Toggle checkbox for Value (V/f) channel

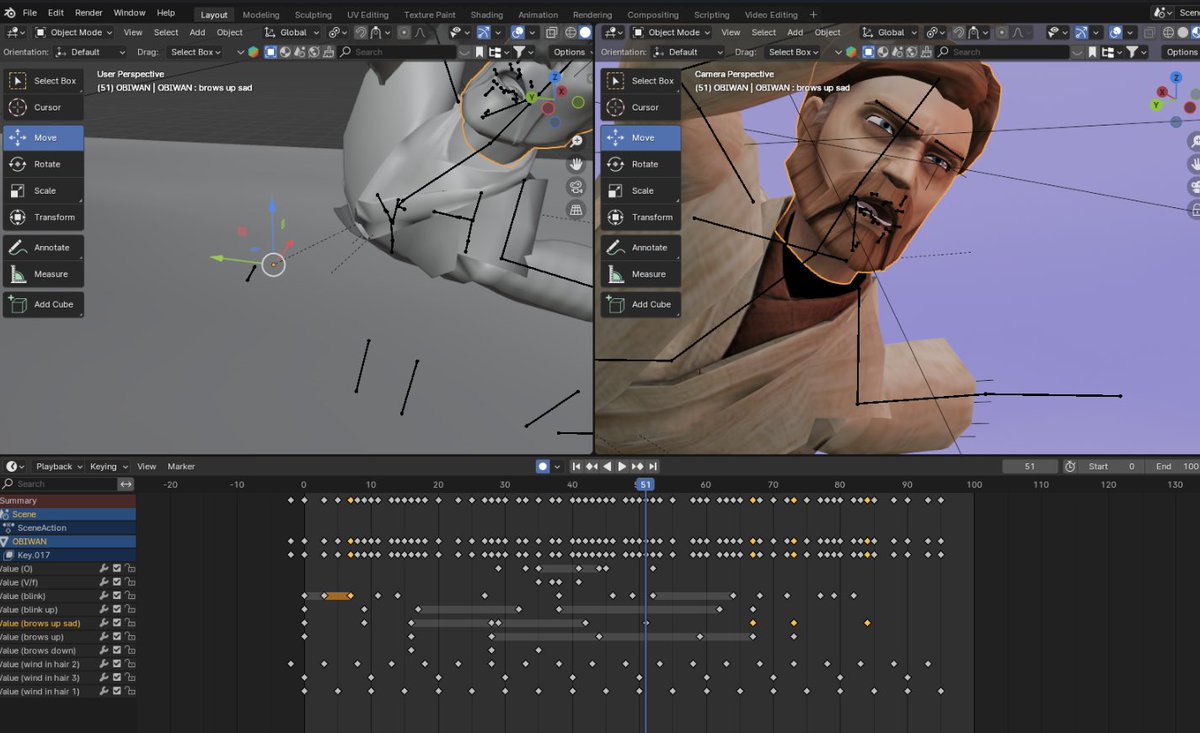(117, 582)
